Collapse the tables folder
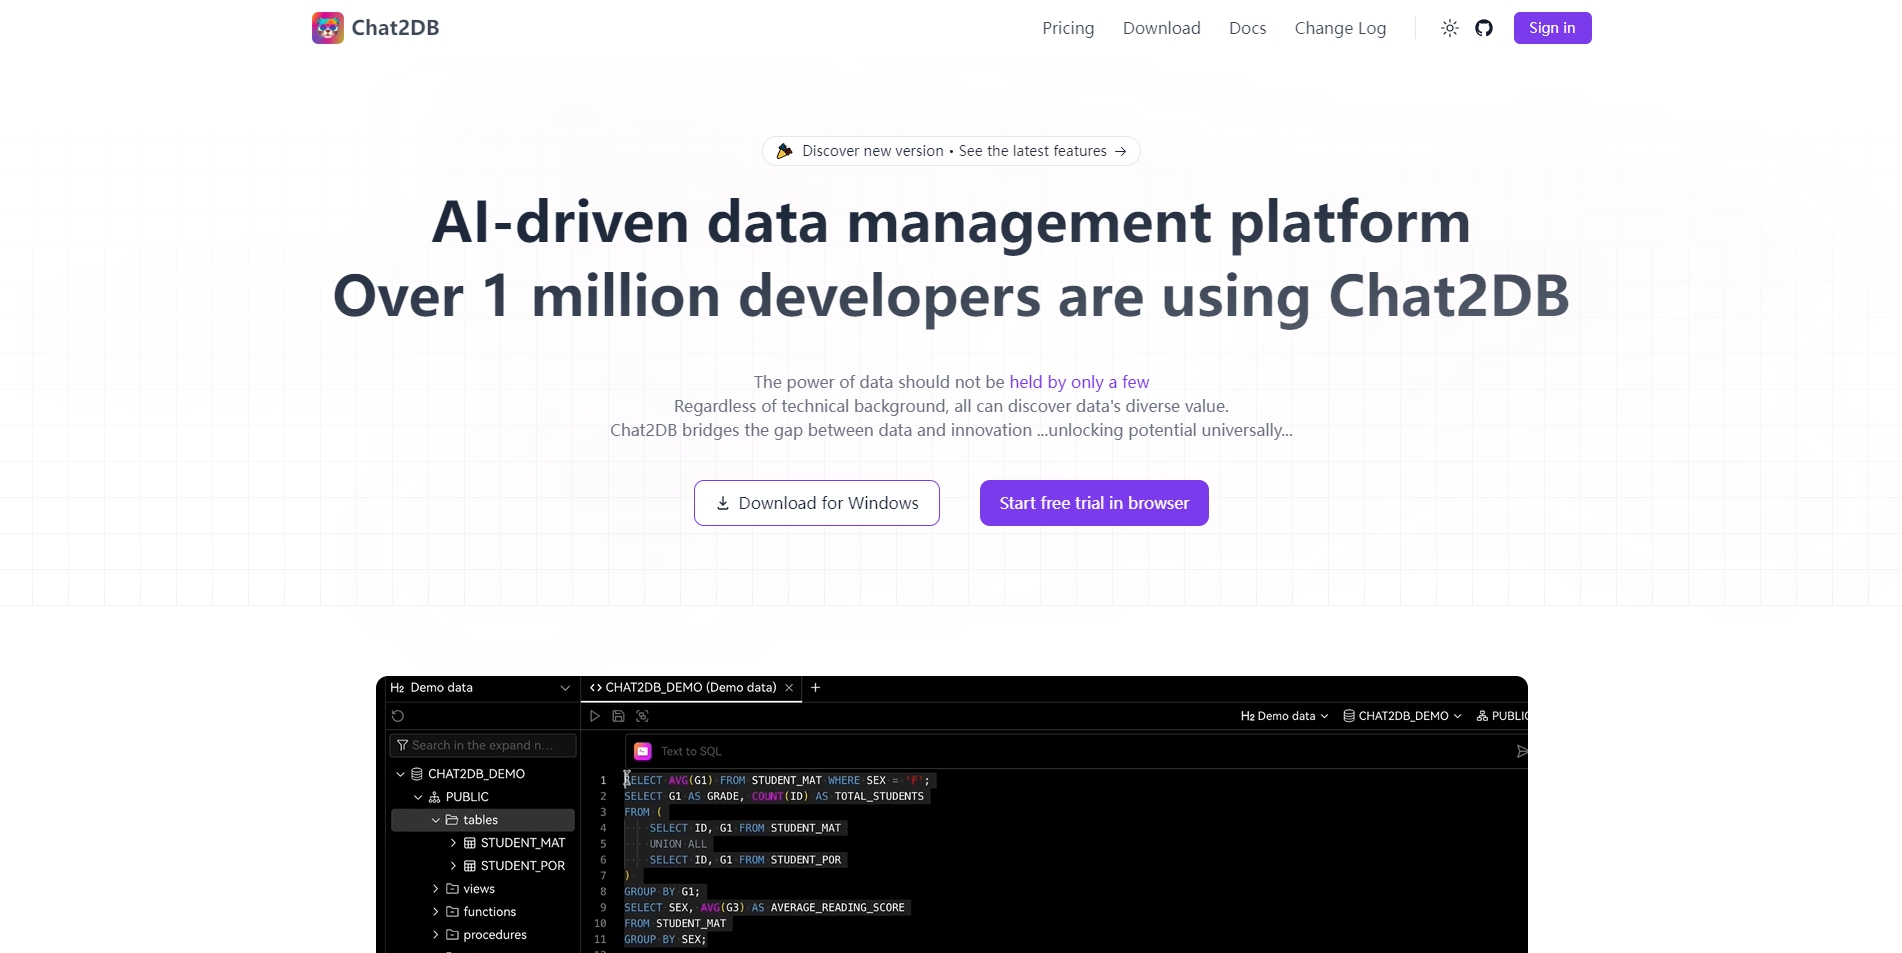This screenshot has height=953, width=1902. tap(436, 820)
